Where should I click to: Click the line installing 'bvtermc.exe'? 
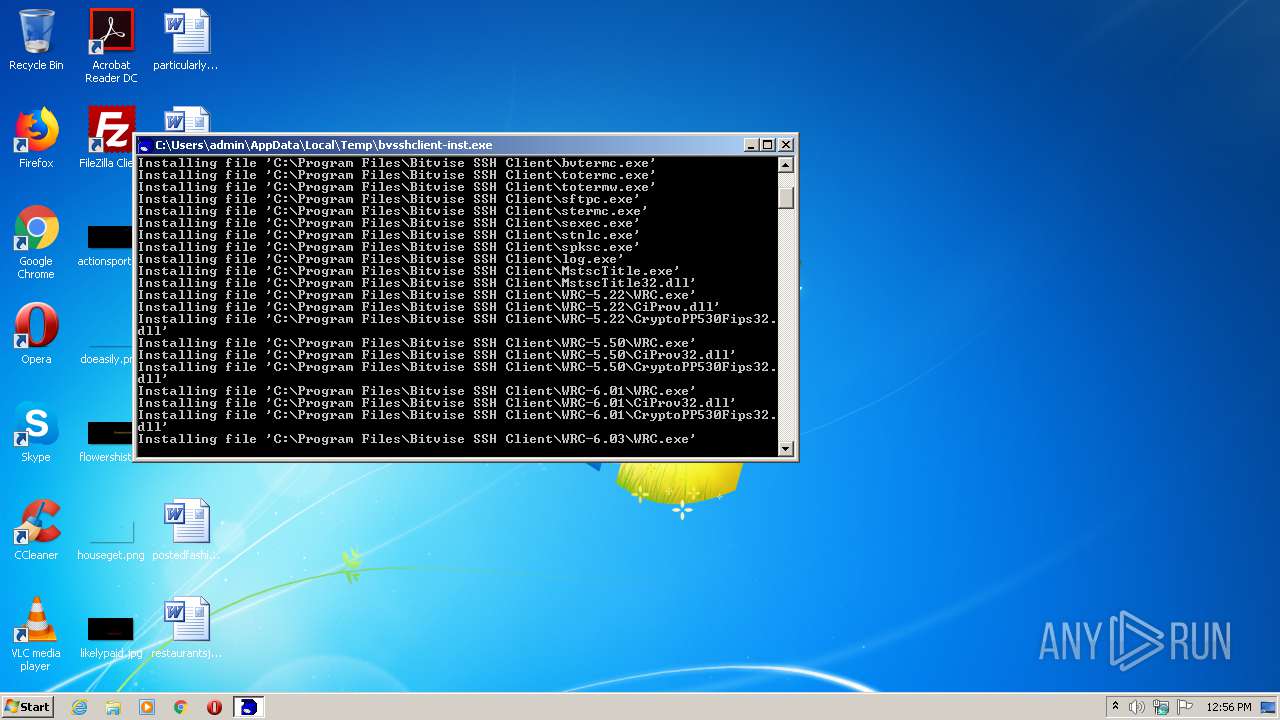coord(396,163)
